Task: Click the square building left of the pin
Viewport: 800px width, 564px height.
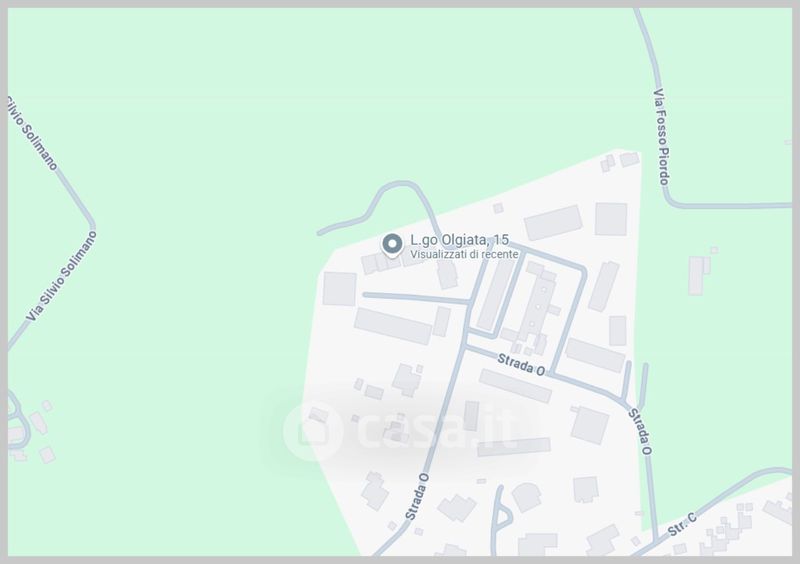Action: tap(339, 289)
